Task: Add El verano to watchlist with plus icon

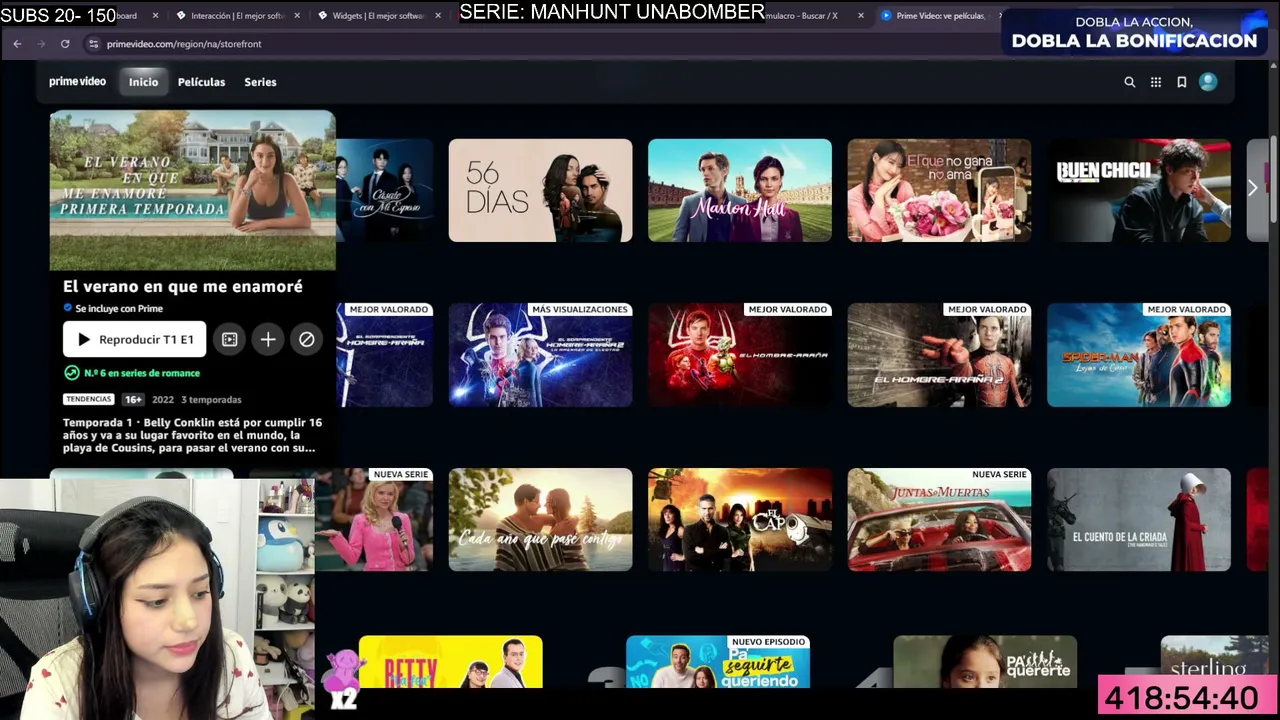Action: coord(268,339)
